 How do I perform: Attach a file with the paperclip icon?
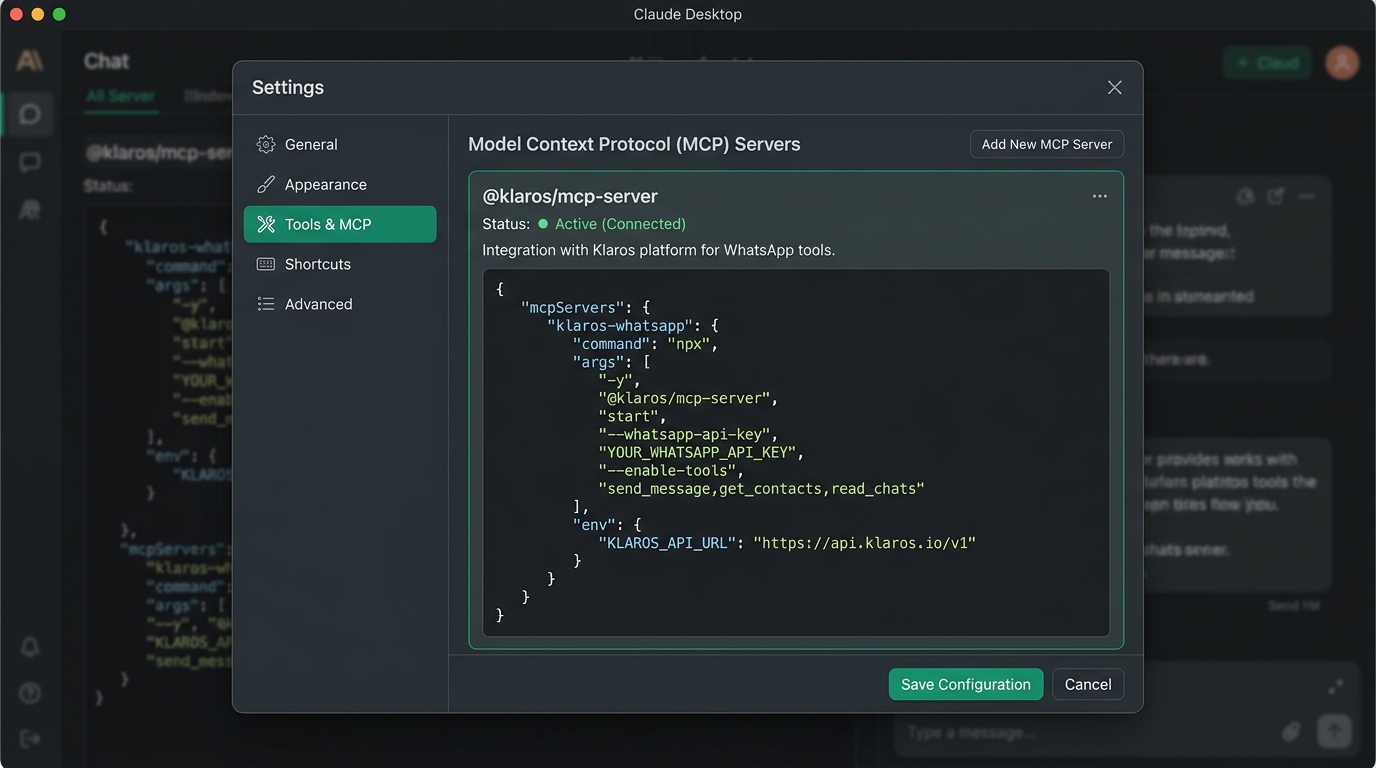[1291, 732]
